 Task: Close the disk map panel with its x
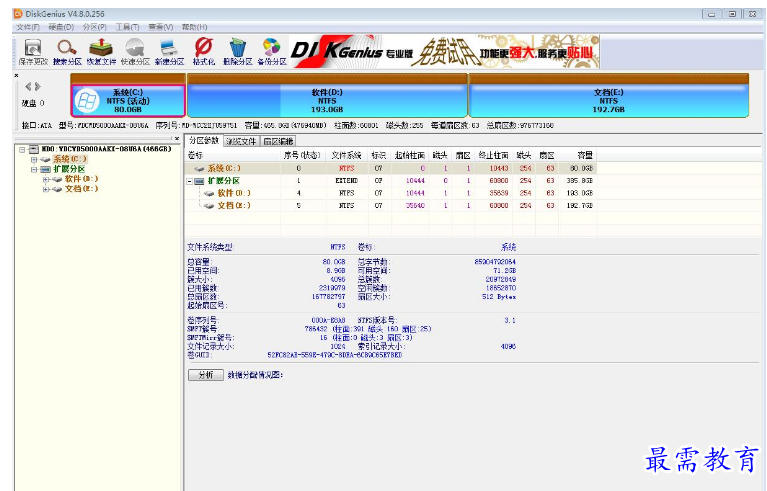pos(16,75)
